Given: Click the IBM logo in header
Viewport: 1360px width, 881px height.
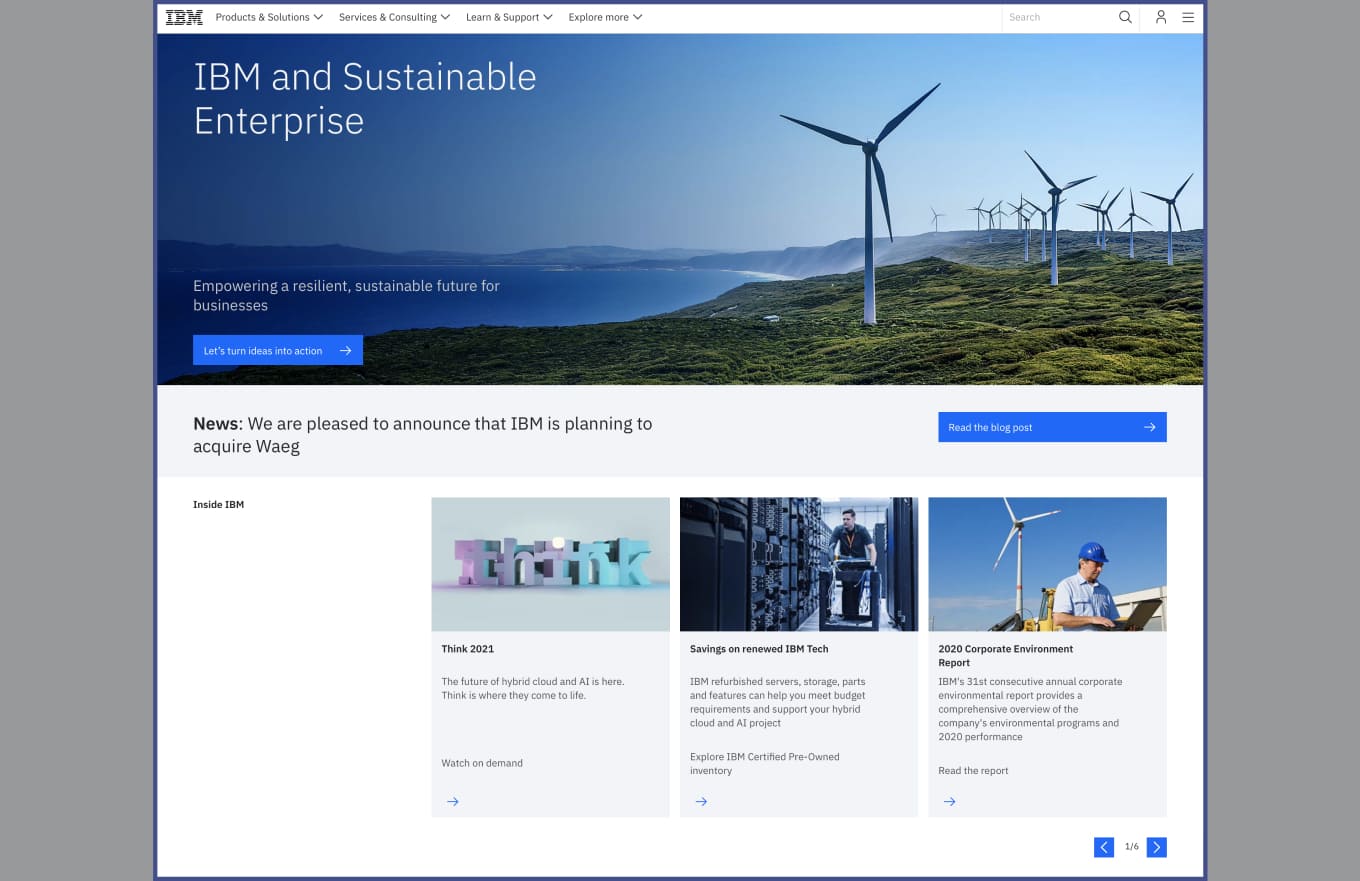Looking at the screenshot, I should [x=184, y=17].
